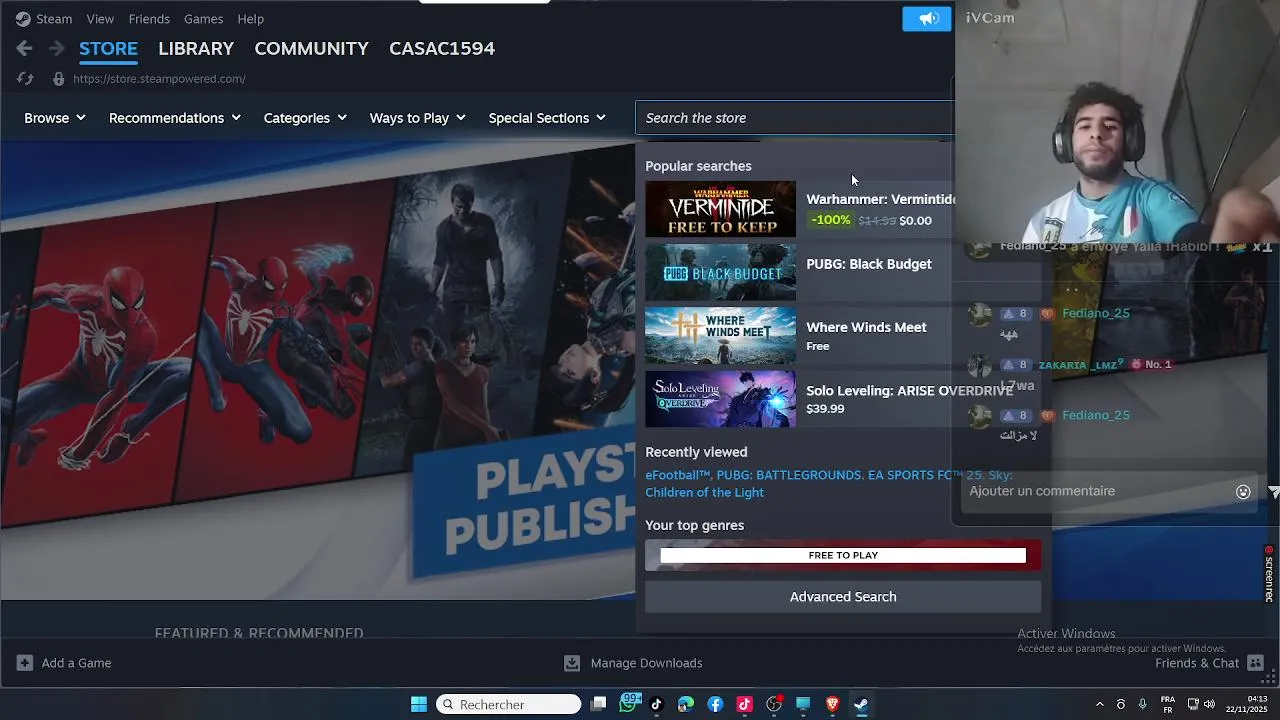Click the Advanced Search button
Screen dimensions: 1280x720
click(843, 597)
